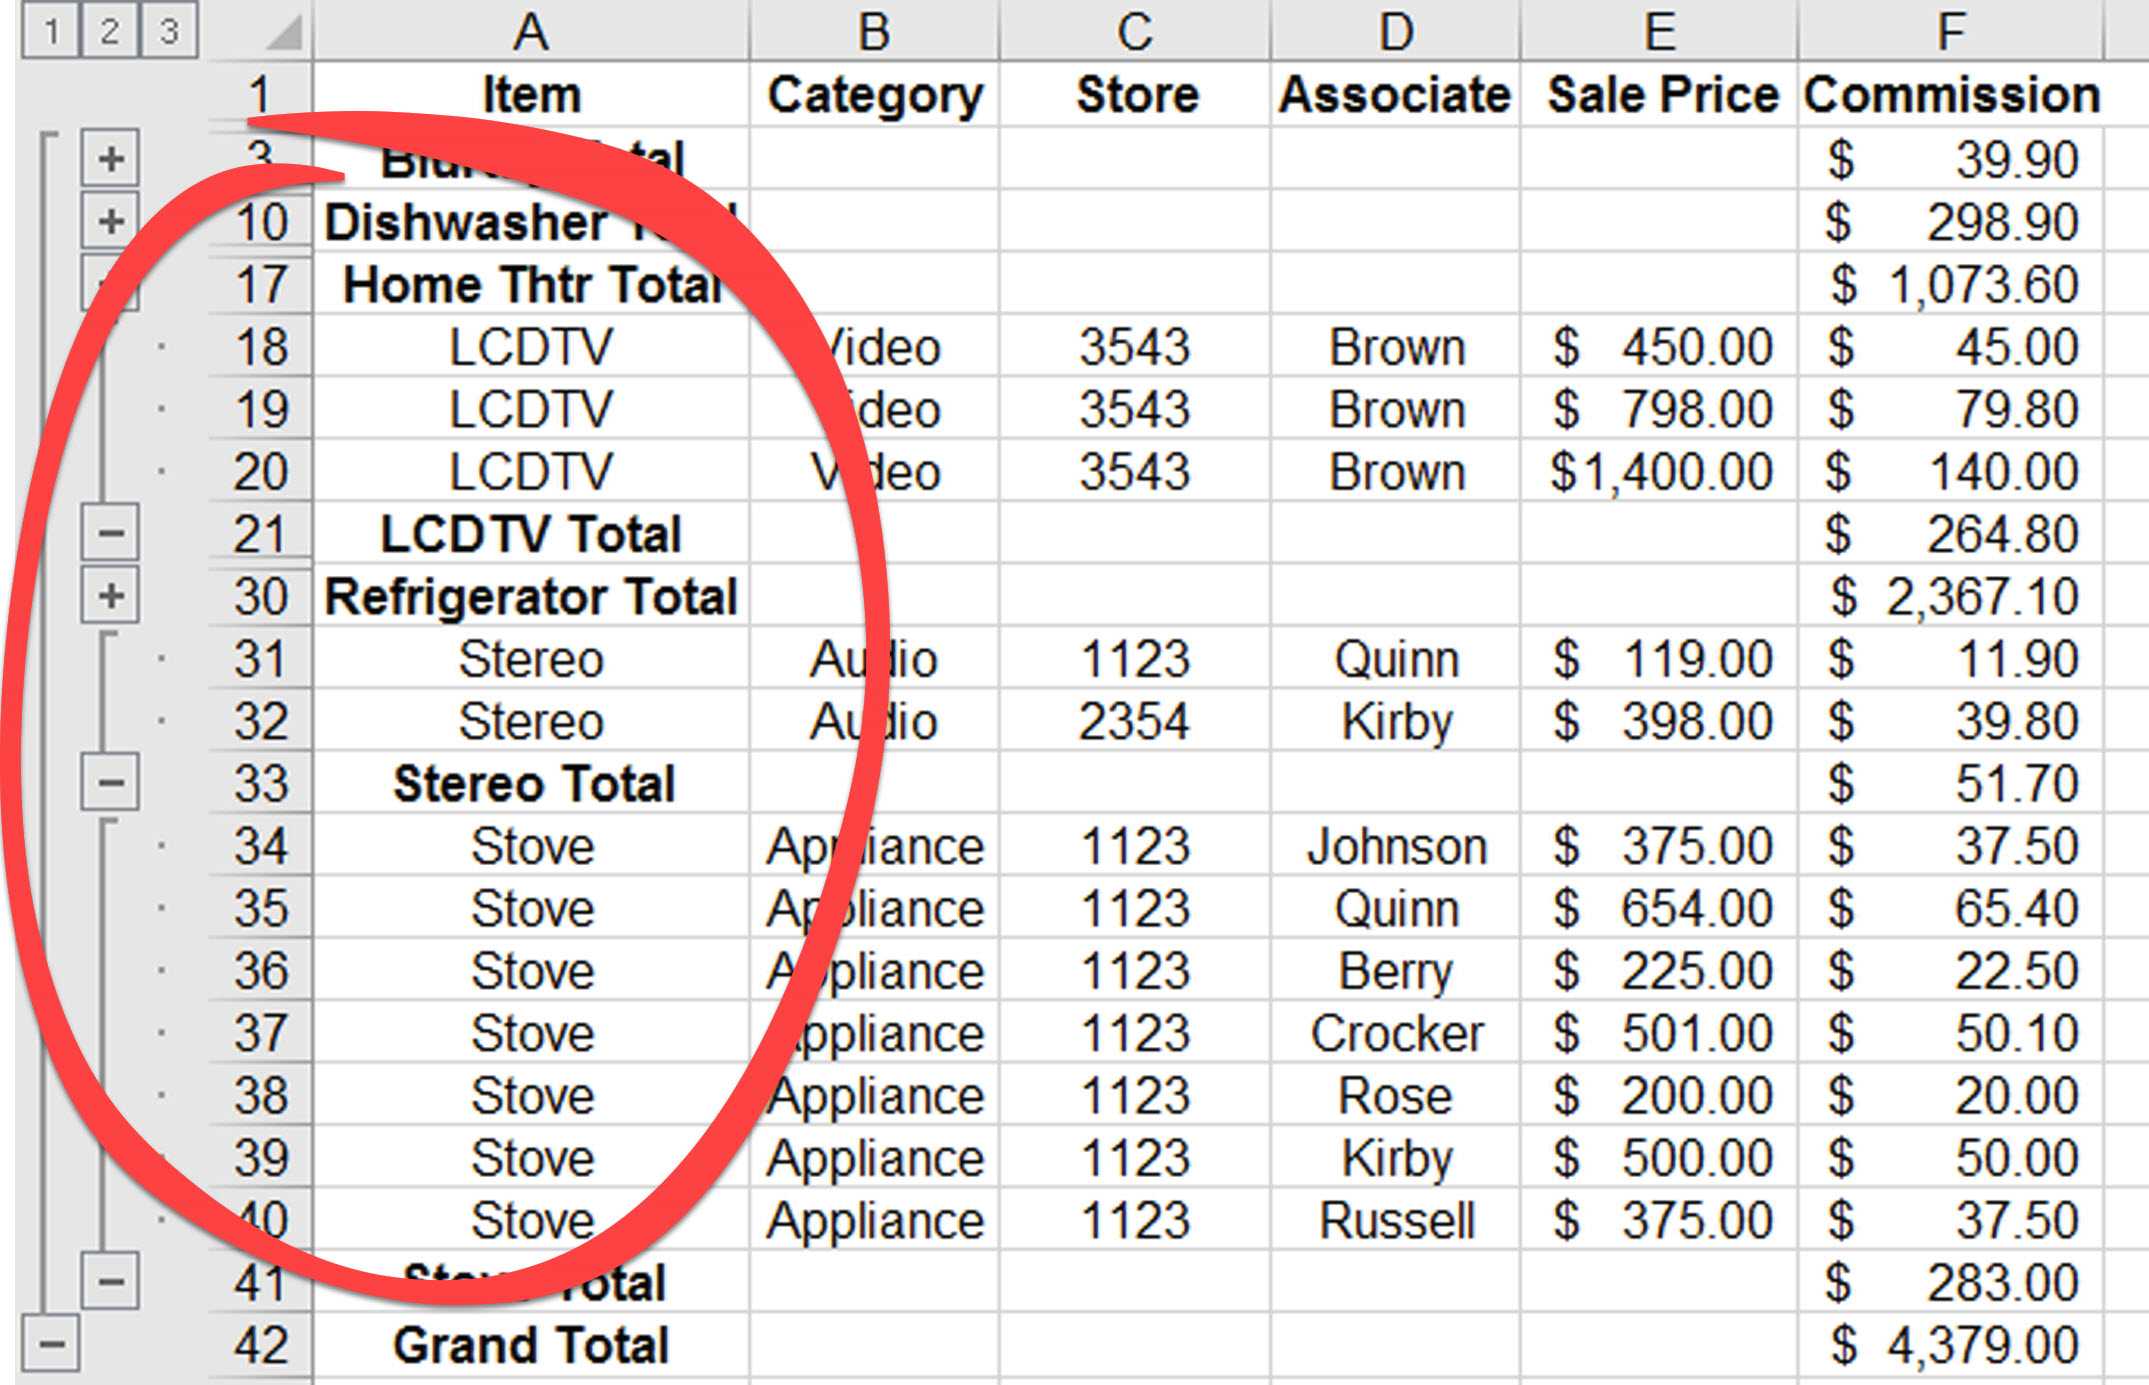This screenshot has width=2149, height=1385.
Task: Select column E header
Action: pyautogui.click(x=1660, y=31)
